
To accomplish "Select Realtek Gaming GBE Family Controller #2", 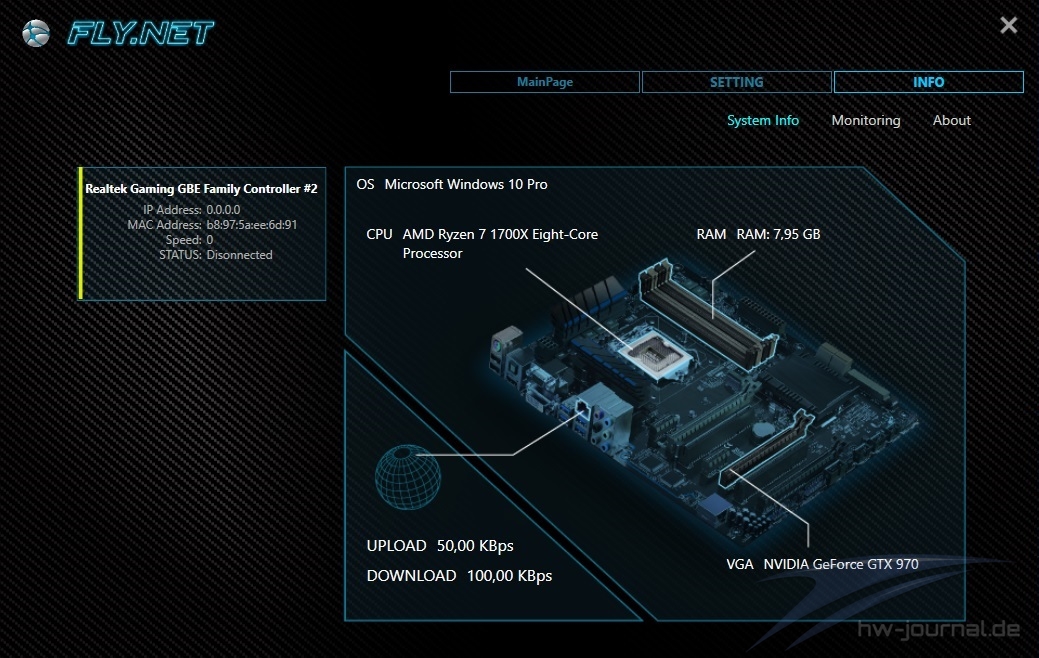I will (x=201, y=188).
